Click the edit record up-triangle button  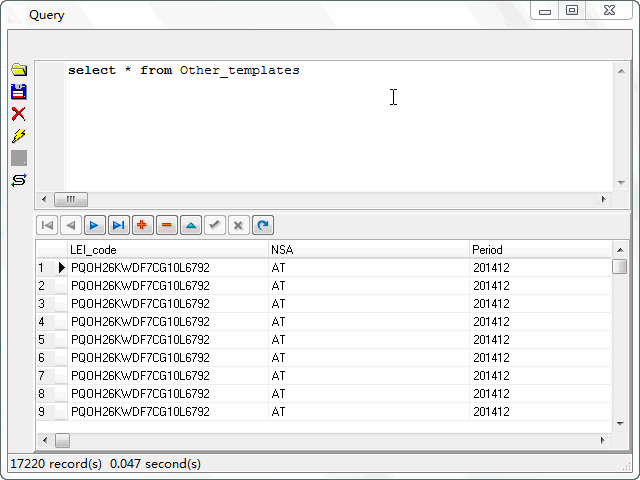(x=190, y=226)
